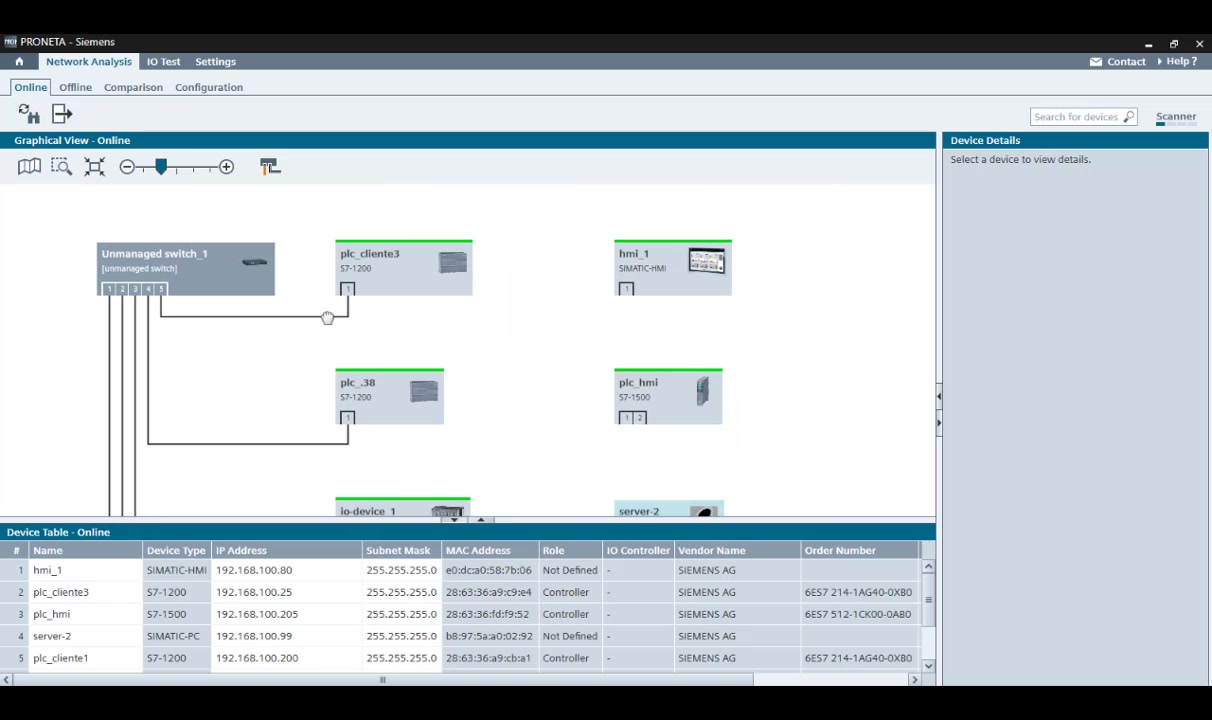Select the plc_hmi S7-1500 device icon
The width and height of the screenshot is (1212, 720).
click(702, 390)
